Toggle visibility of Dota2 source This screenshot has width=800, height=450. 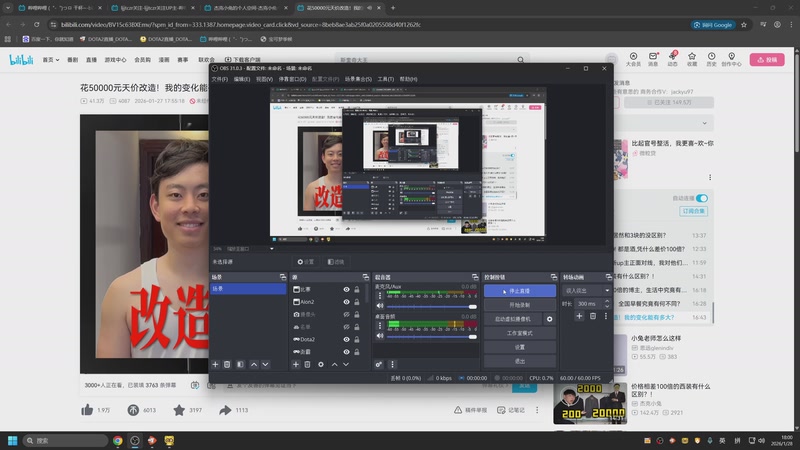click(x=346, y=339)
